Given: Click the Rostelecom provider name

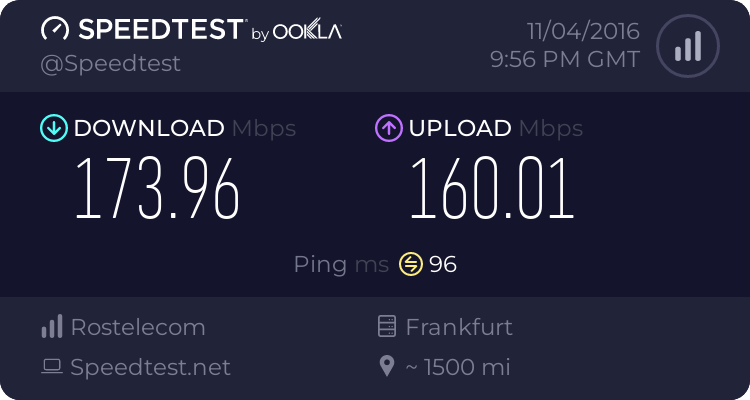Looking at the screenshot, I should click(138, 327).
